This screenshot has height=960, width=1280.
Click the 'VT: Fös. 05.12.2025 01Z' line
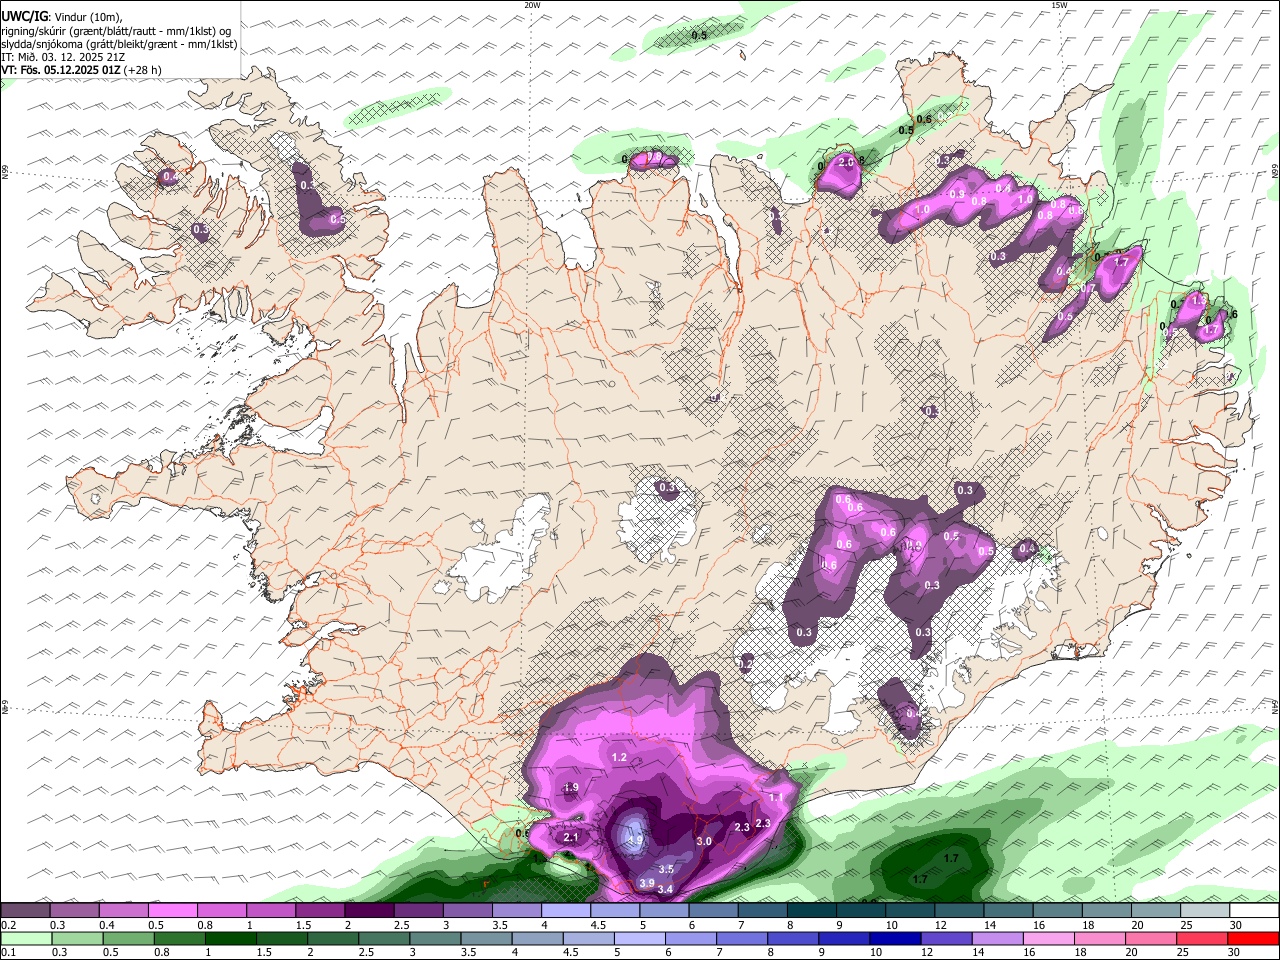(61, 70)
